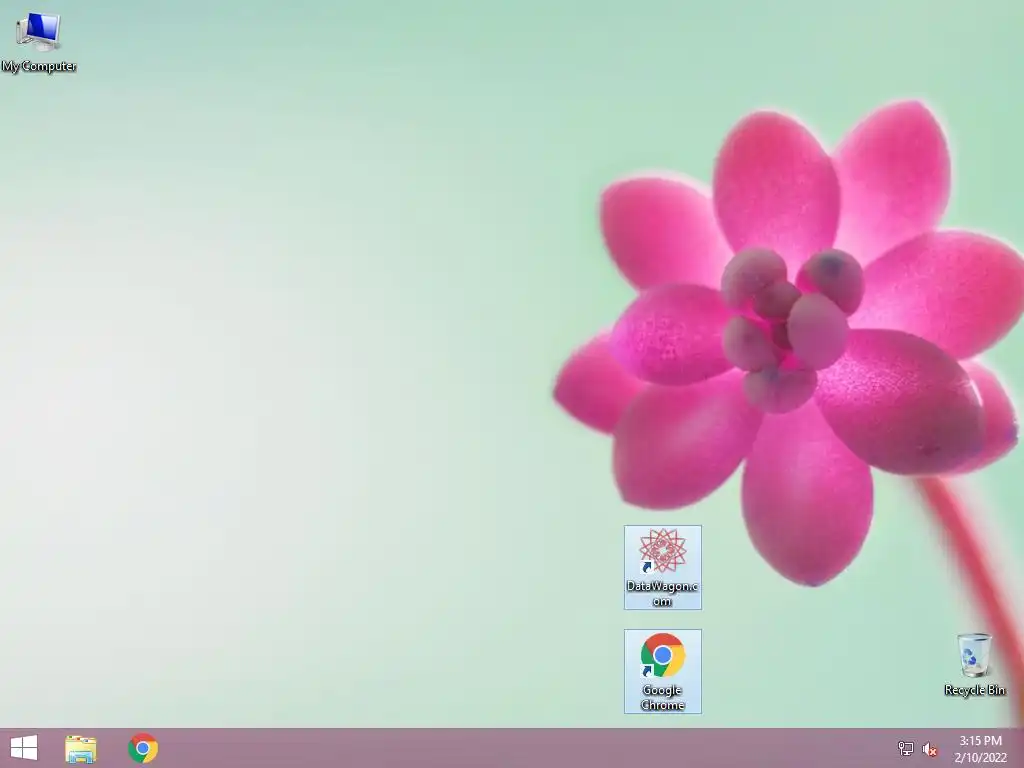This screenshot has height=768, width=1024.
Task: Click the Recycle Bin label text
Action: point(974,690)
